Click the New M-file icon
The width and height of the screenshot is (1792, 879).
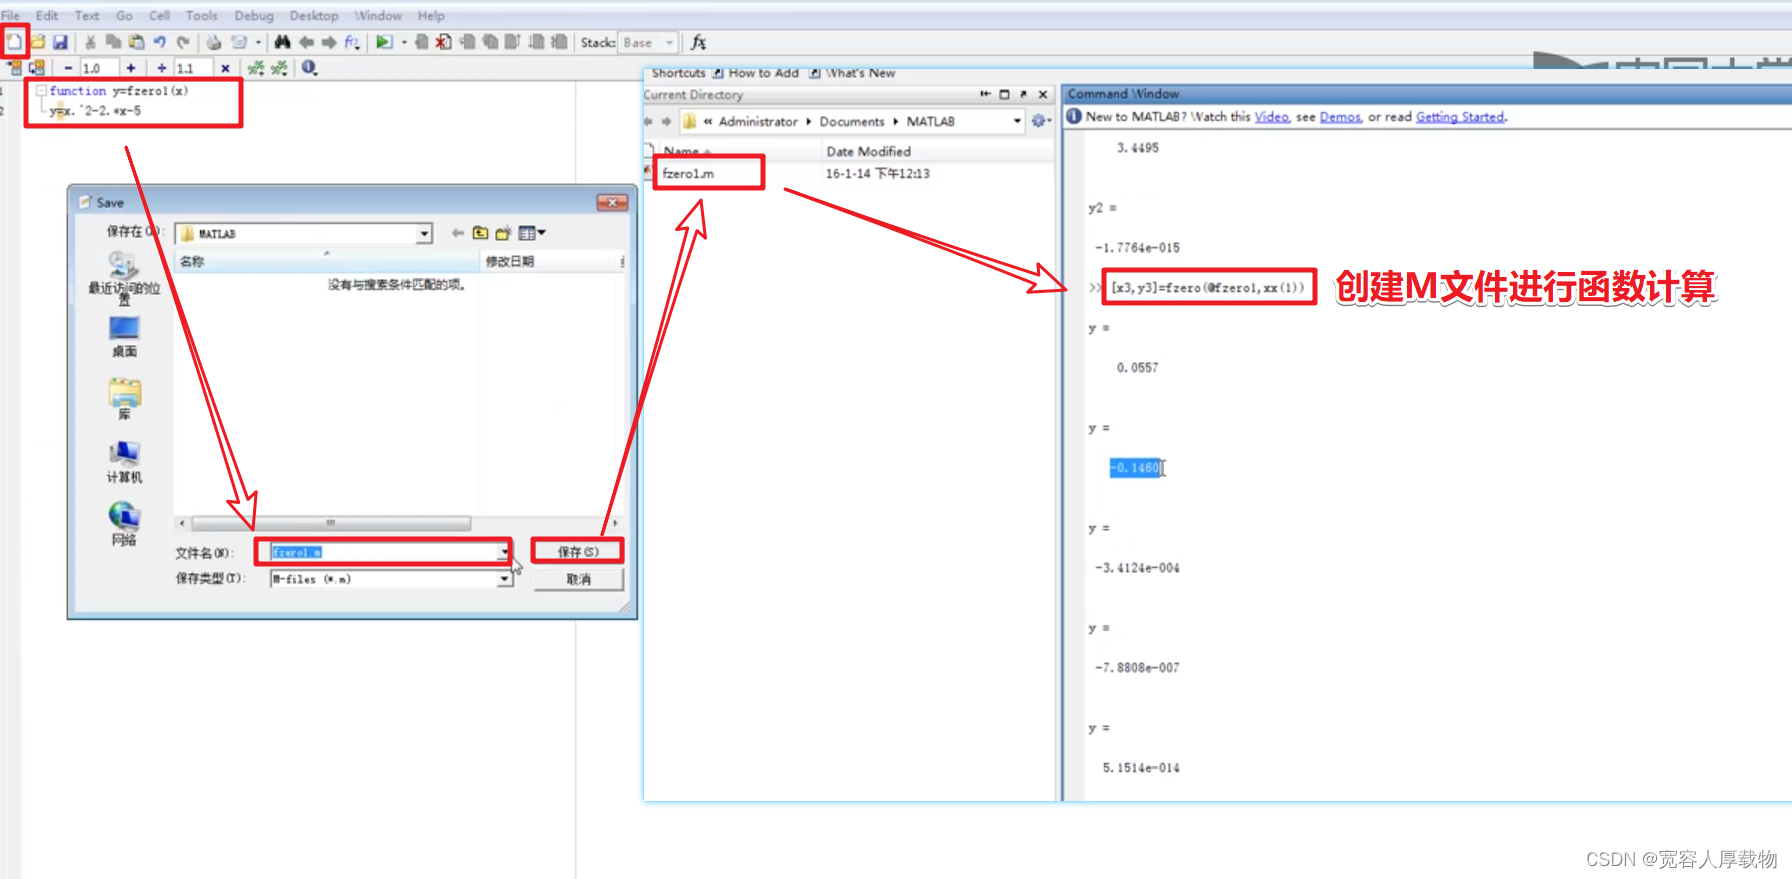(x=14, y=42)
